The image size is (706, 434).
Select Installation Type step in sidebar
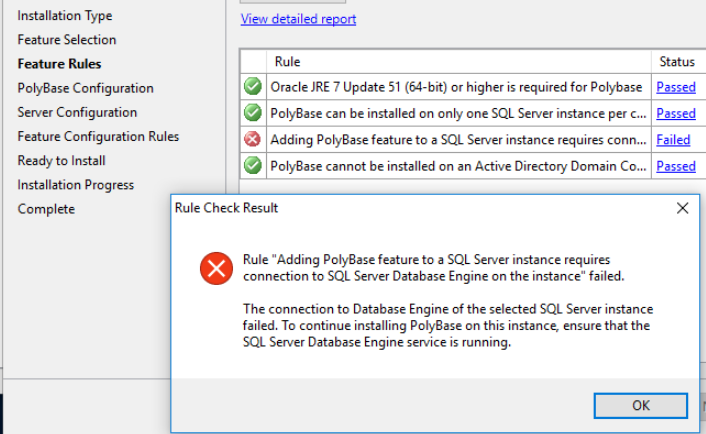tap(65, 16)
